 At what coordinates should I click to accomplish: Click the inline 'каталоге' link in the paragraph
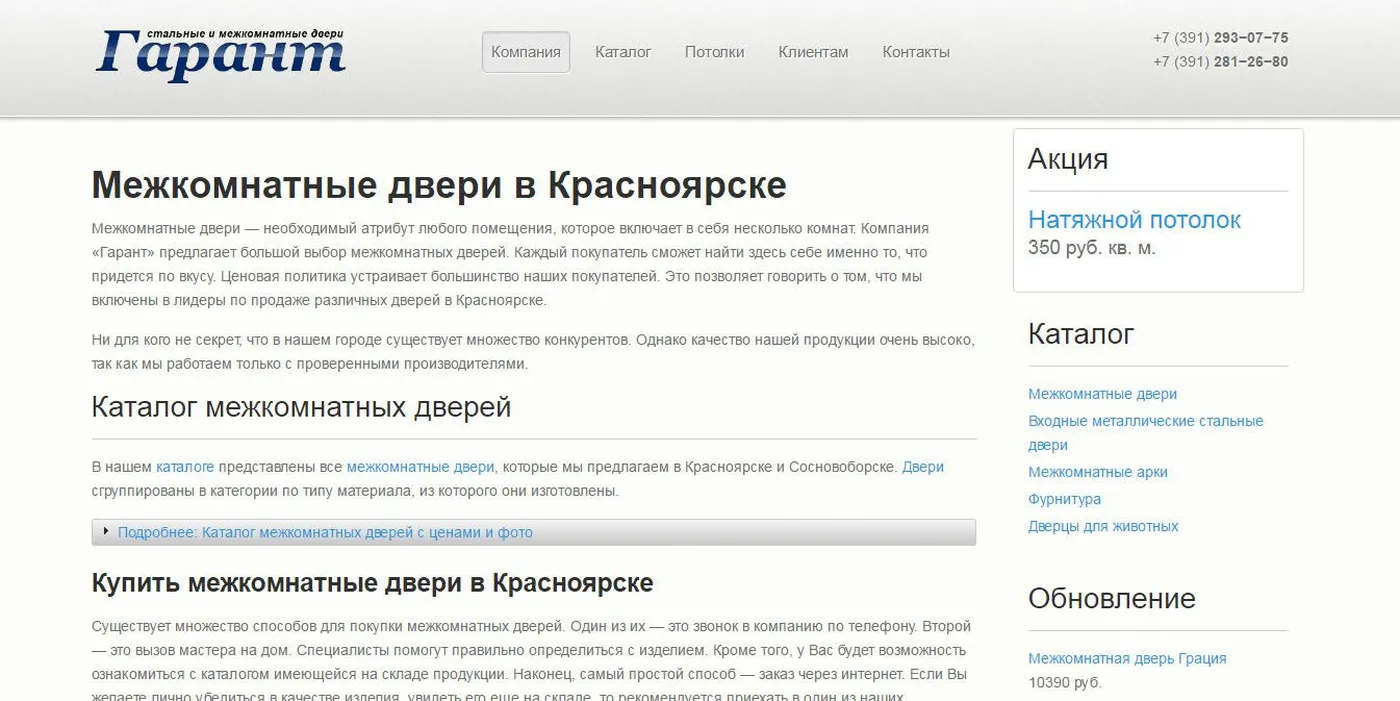click(185, 467)
